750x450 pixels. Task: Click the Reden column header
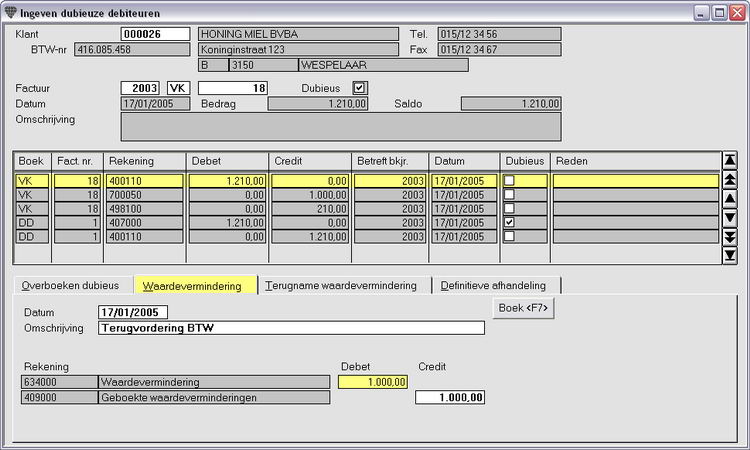click(x=636, y=161)
